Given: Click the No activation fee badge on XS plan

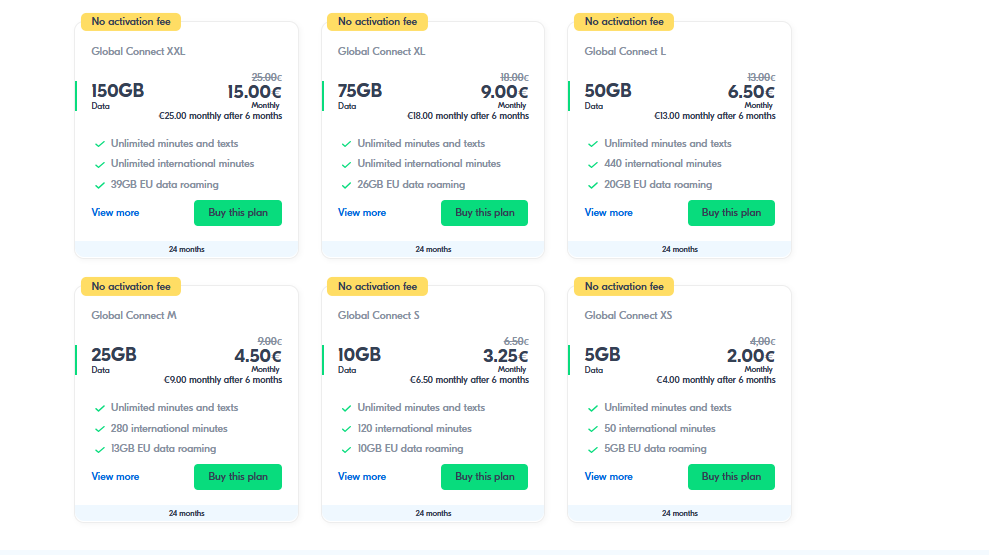Looking at the screenshot, I should coord(624,286).
